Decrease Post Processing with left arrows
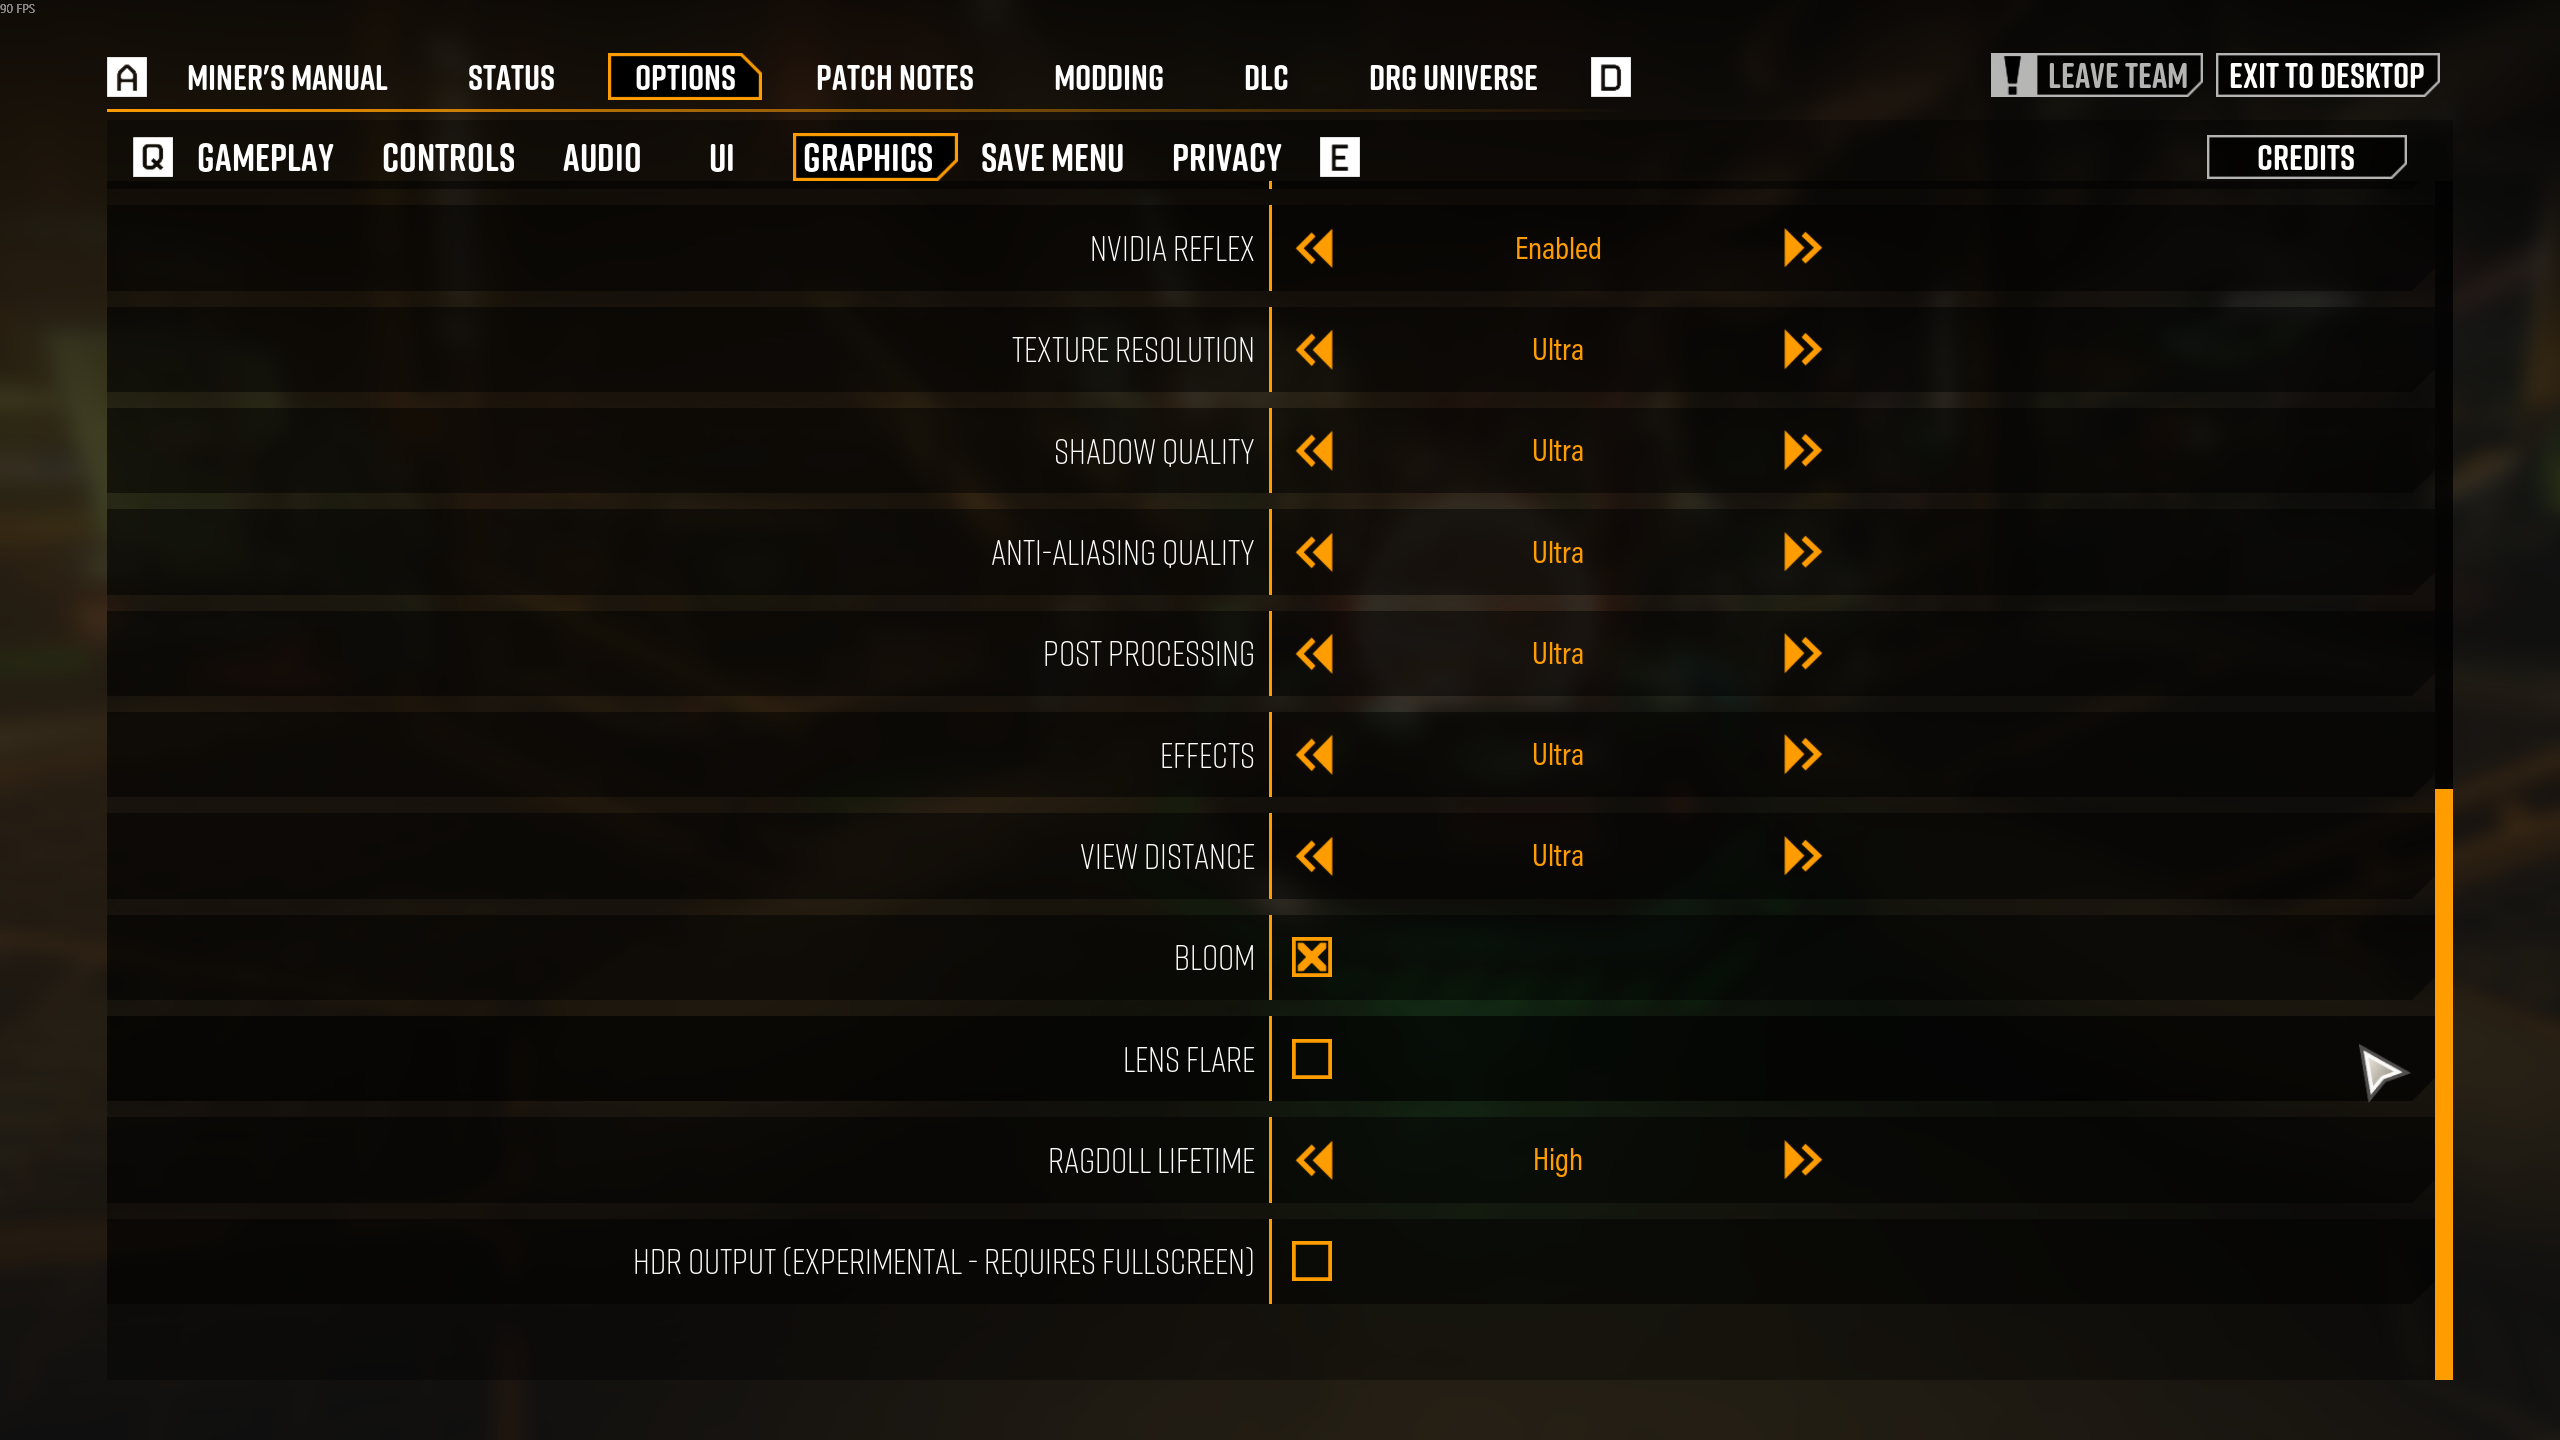2560x1440 pixels. pyautogui.click(x=1314, y=654)
